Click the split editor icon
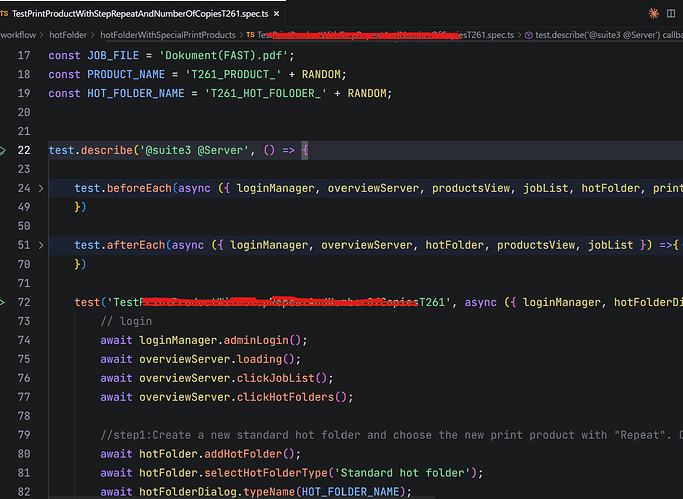Image resolution: width=683 pixels, height=499 pixels. coord(671,13)
